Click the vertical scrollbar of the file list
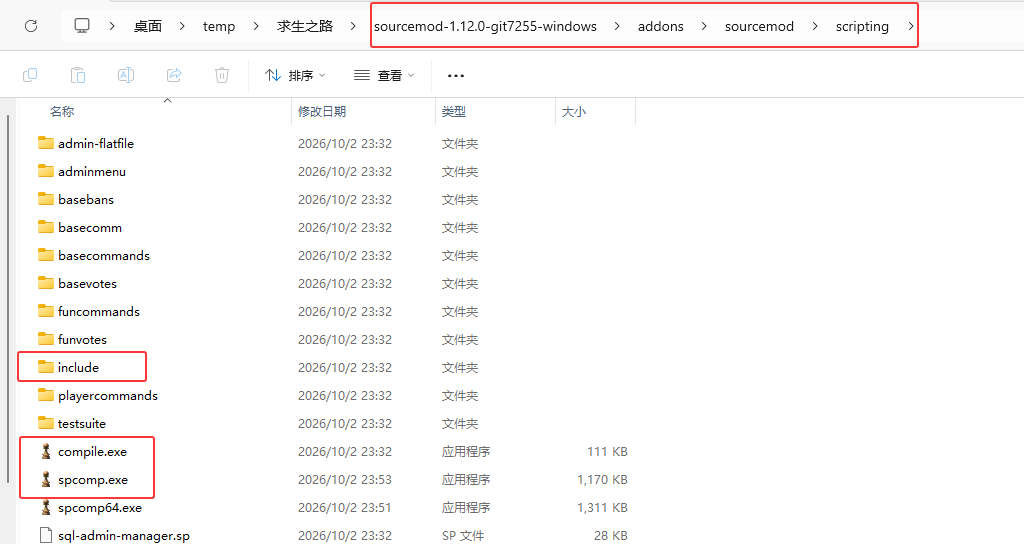Image resolution: width=1024 pixels, height=544 pixels. coord(8,298)
